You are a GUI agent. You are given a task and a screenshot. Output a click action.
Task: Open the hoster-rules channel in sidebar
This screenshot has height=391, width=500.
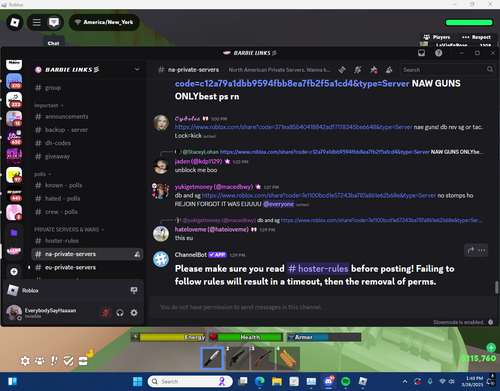87,241
